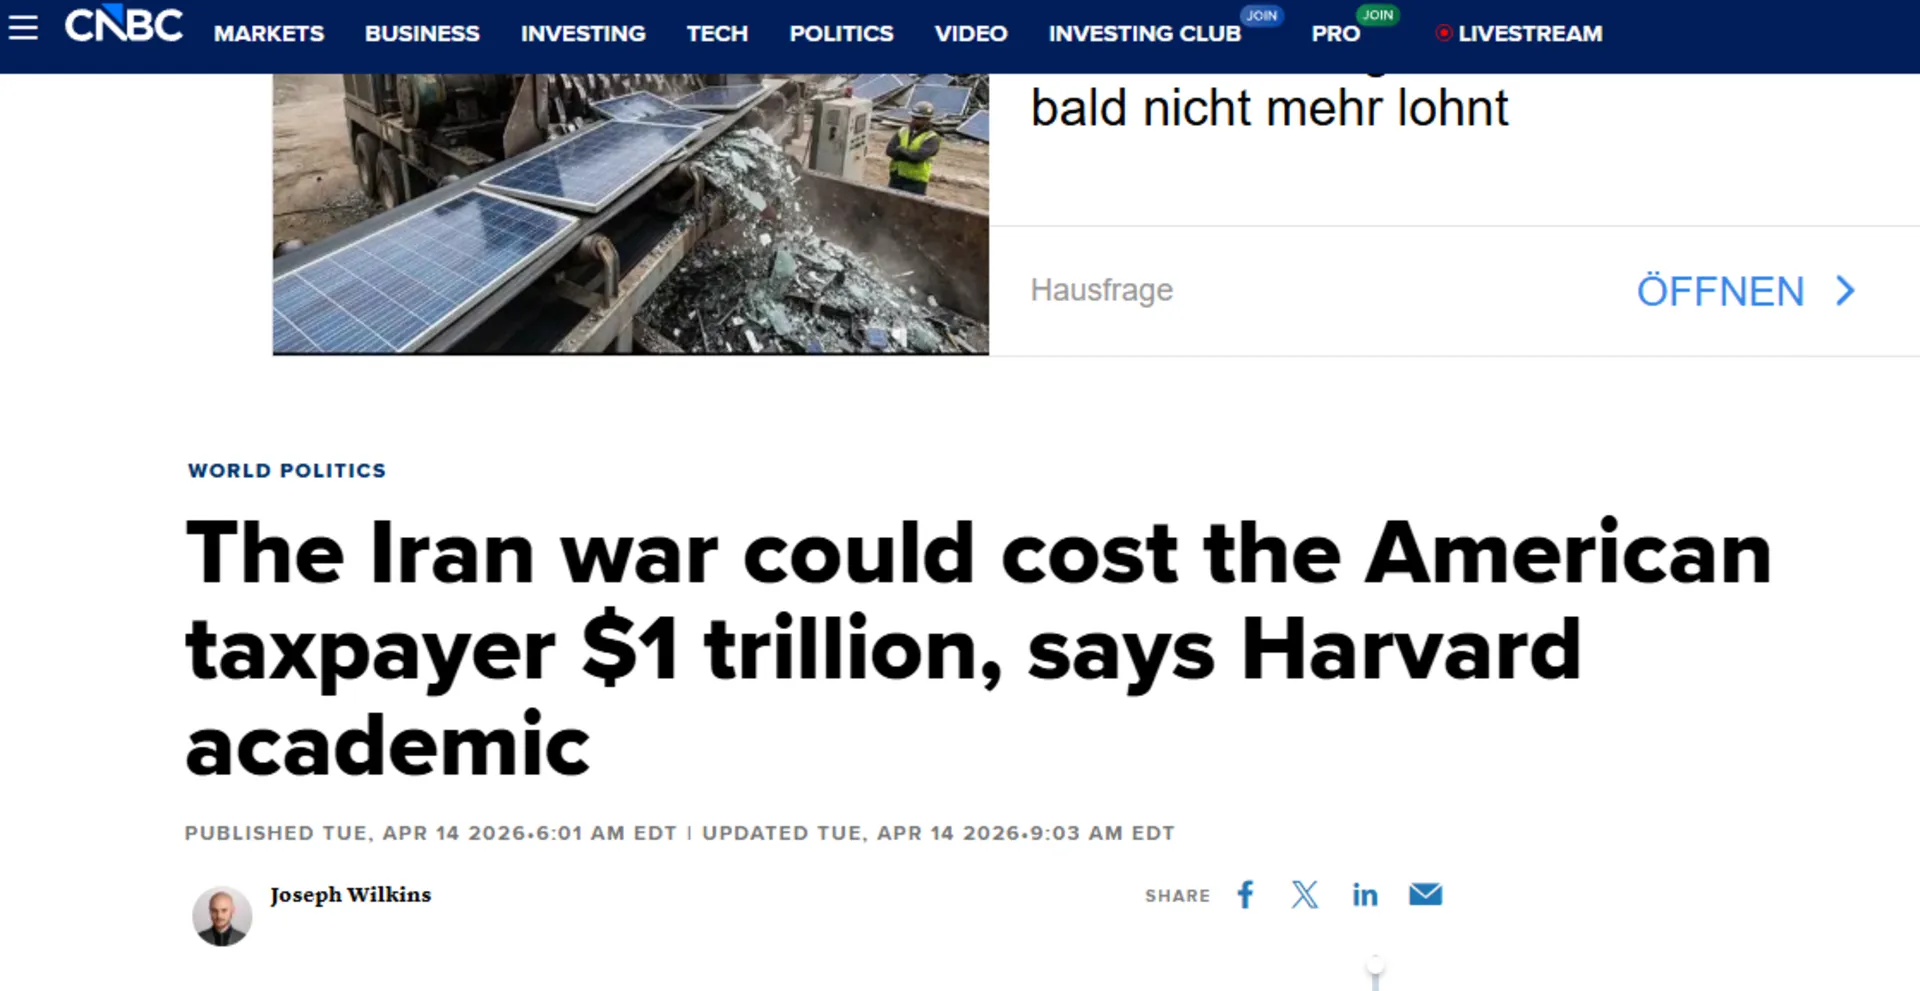This screenshot has width=1920, height=991.
Task: Navigate to Politics section
Action: 841,33
